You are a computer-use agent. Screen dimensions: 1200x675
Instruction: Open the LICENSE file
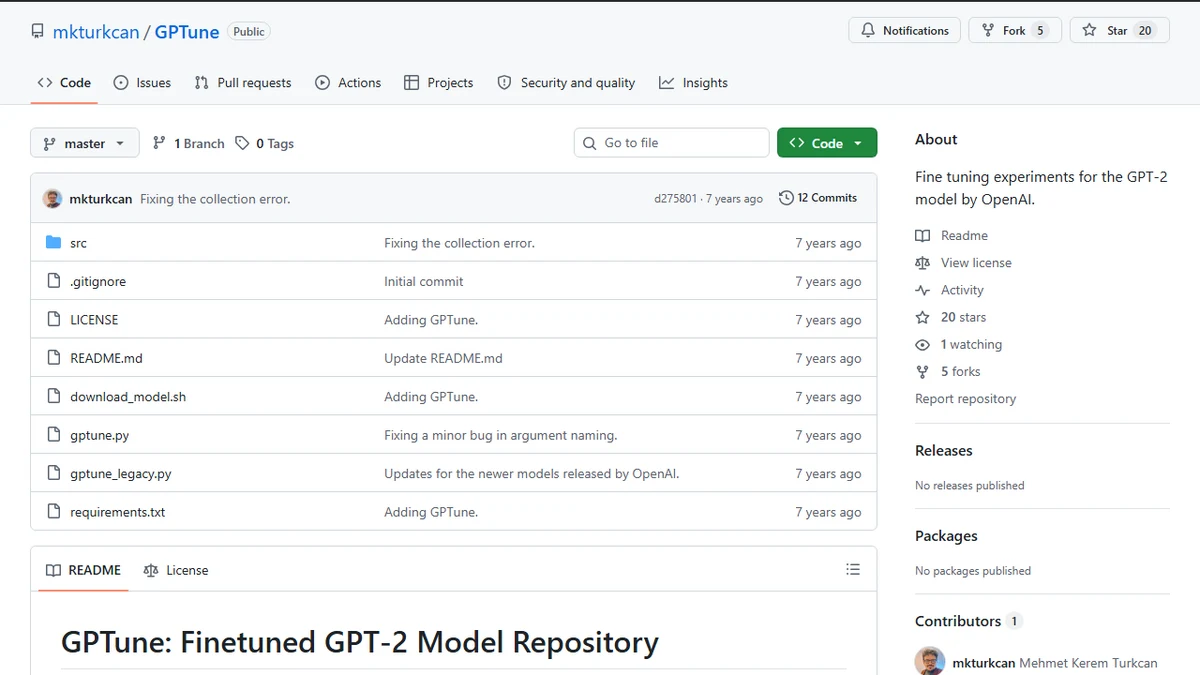[94, 320]
